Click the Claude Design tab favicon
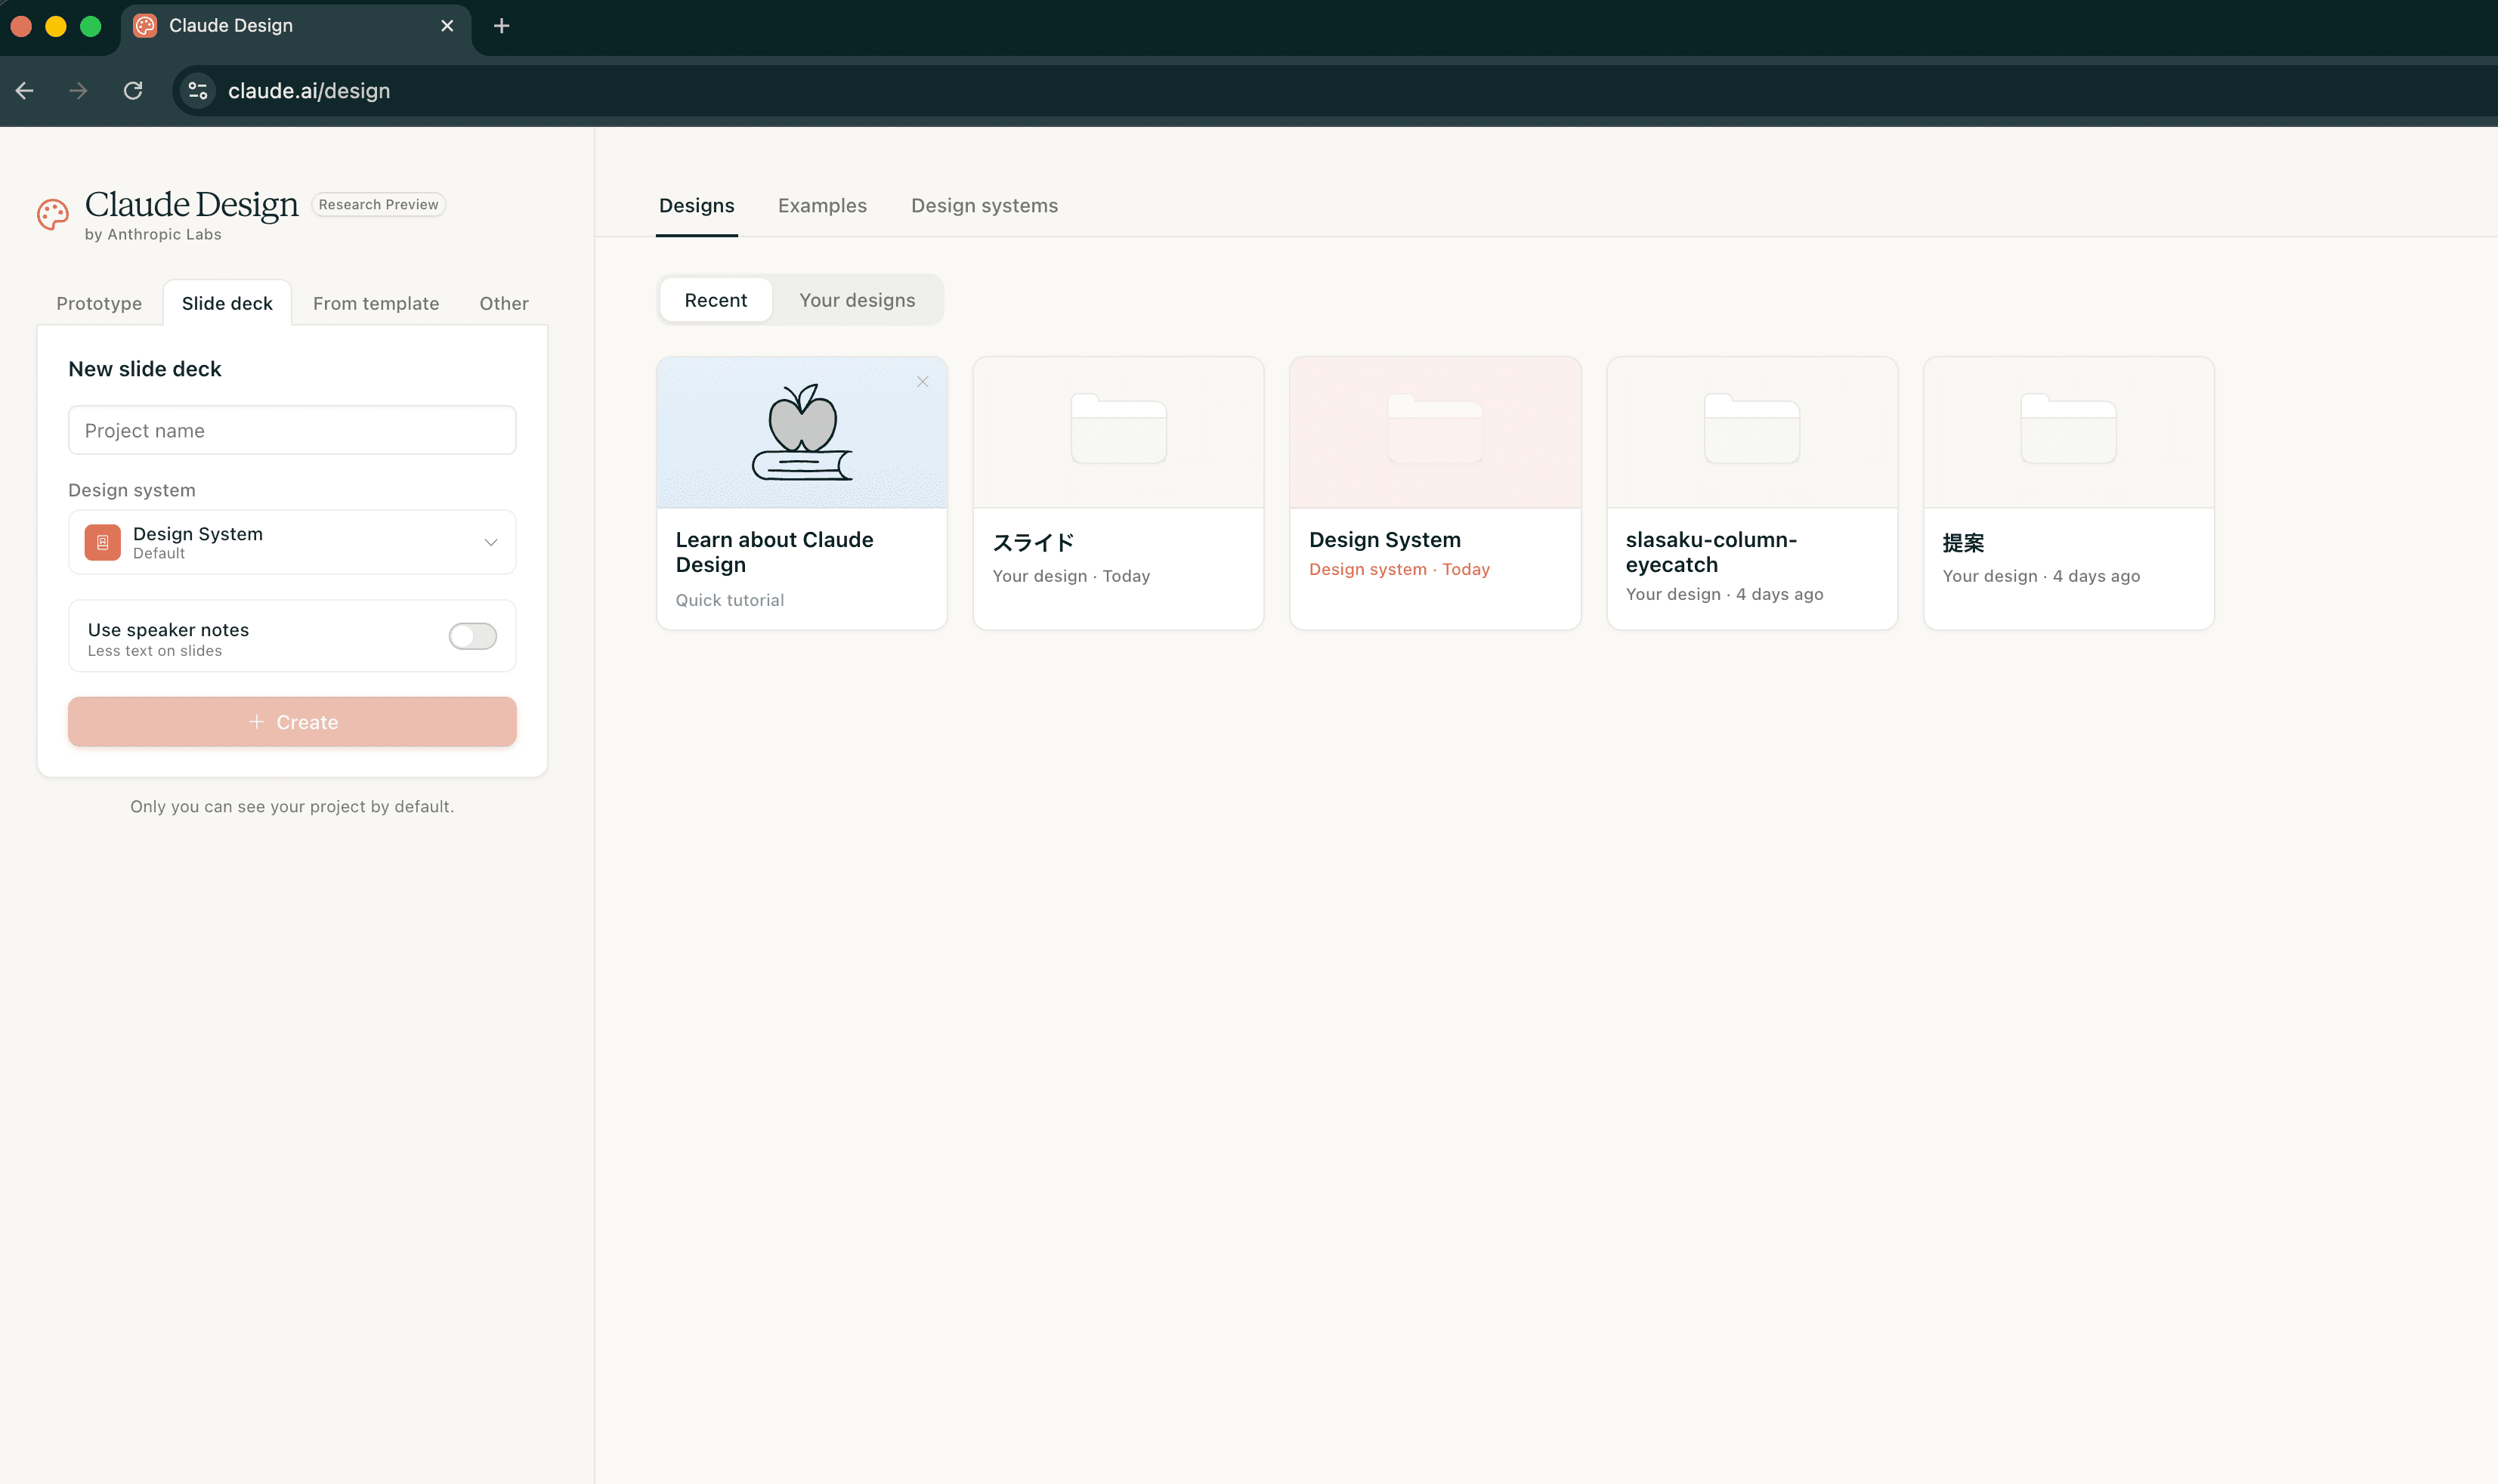 pyautogui.click(x=145, y=26)
